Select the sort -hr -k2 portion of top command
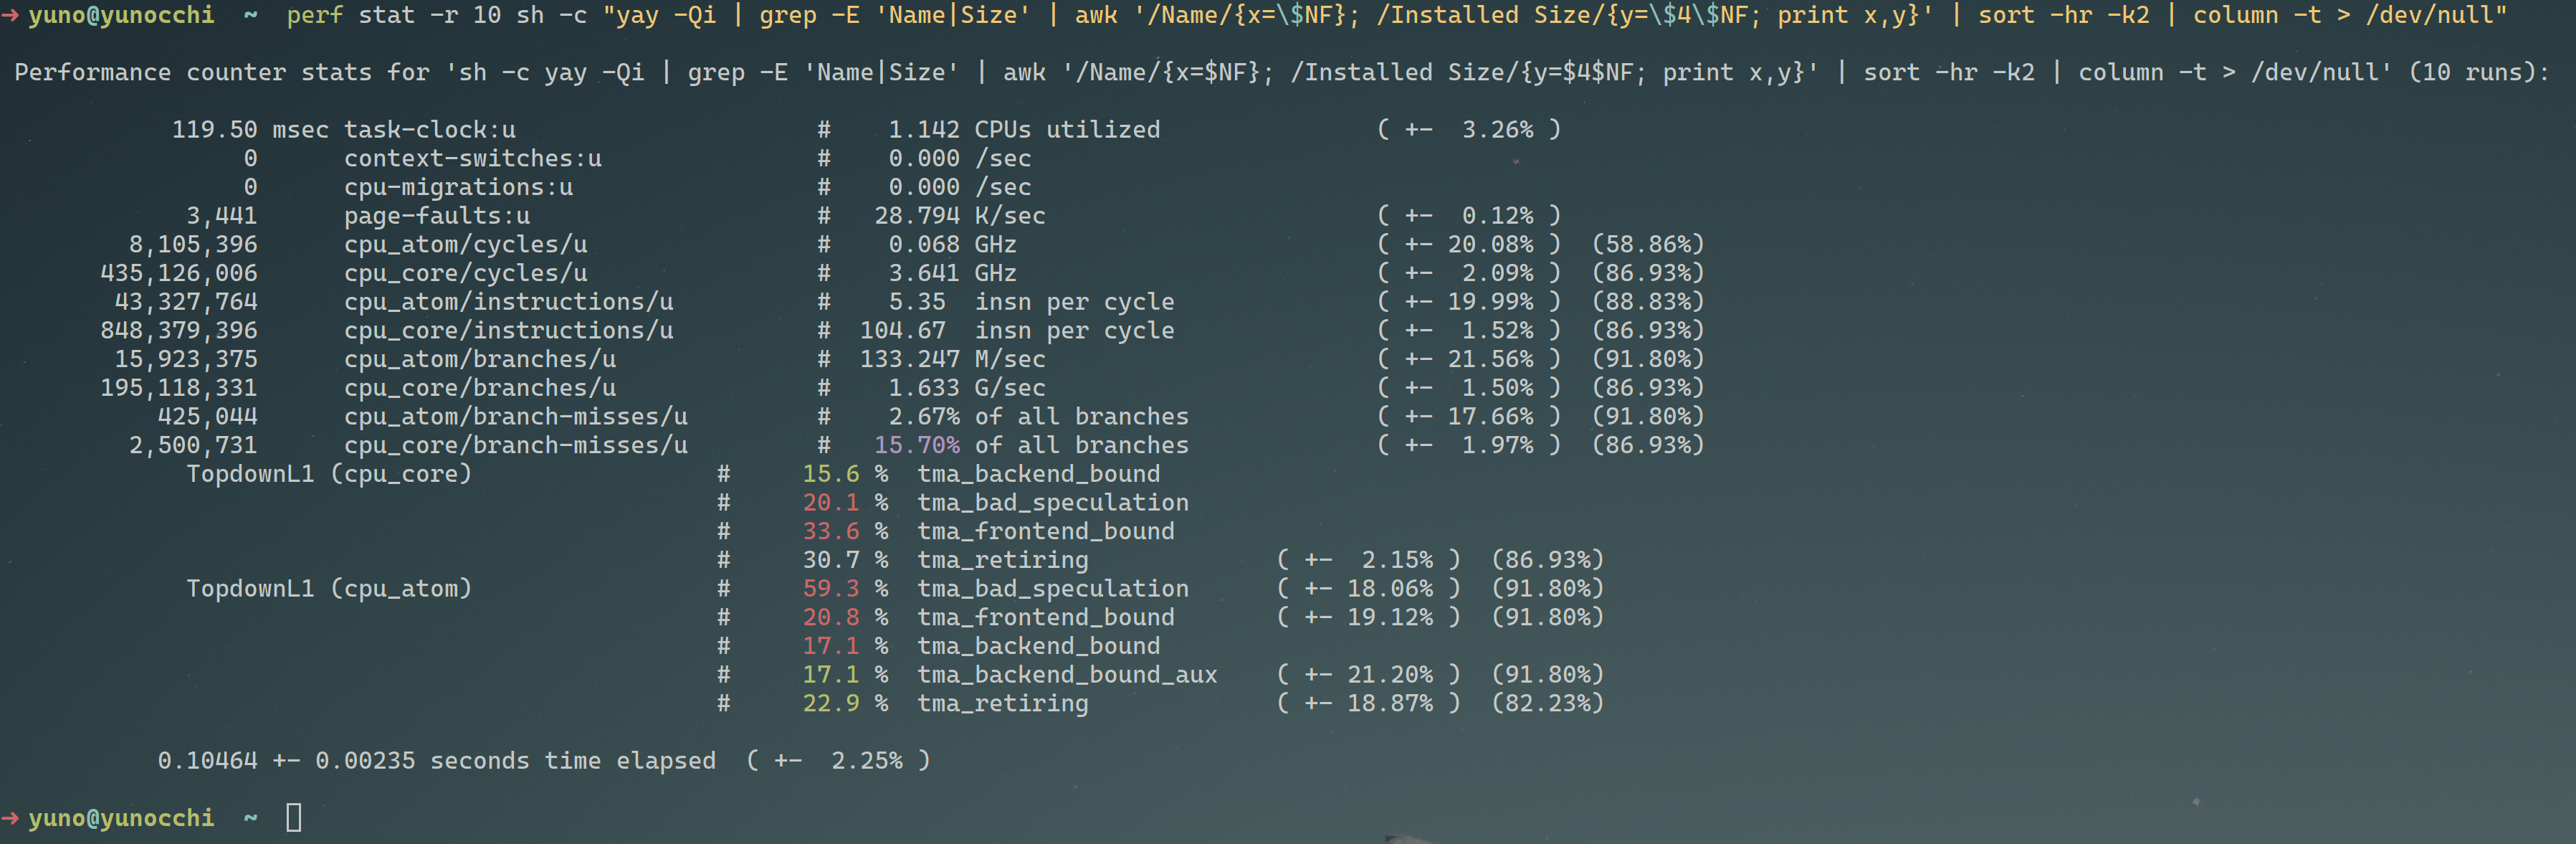Screen dimensions: 2576x844 2063,16
